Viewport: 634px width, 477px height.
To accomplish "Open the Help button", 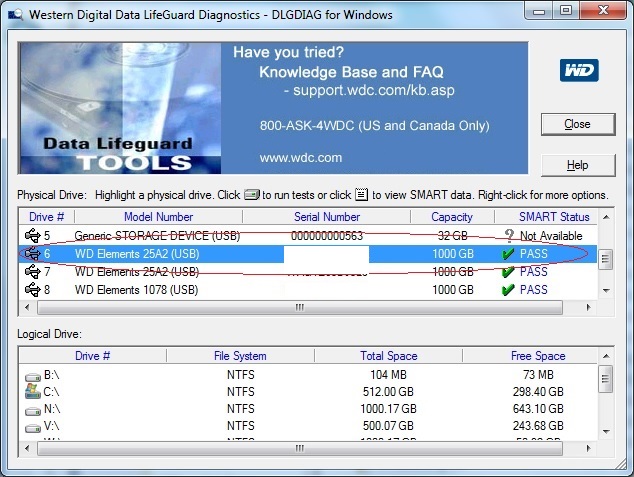I will click(x=578, y=165).
